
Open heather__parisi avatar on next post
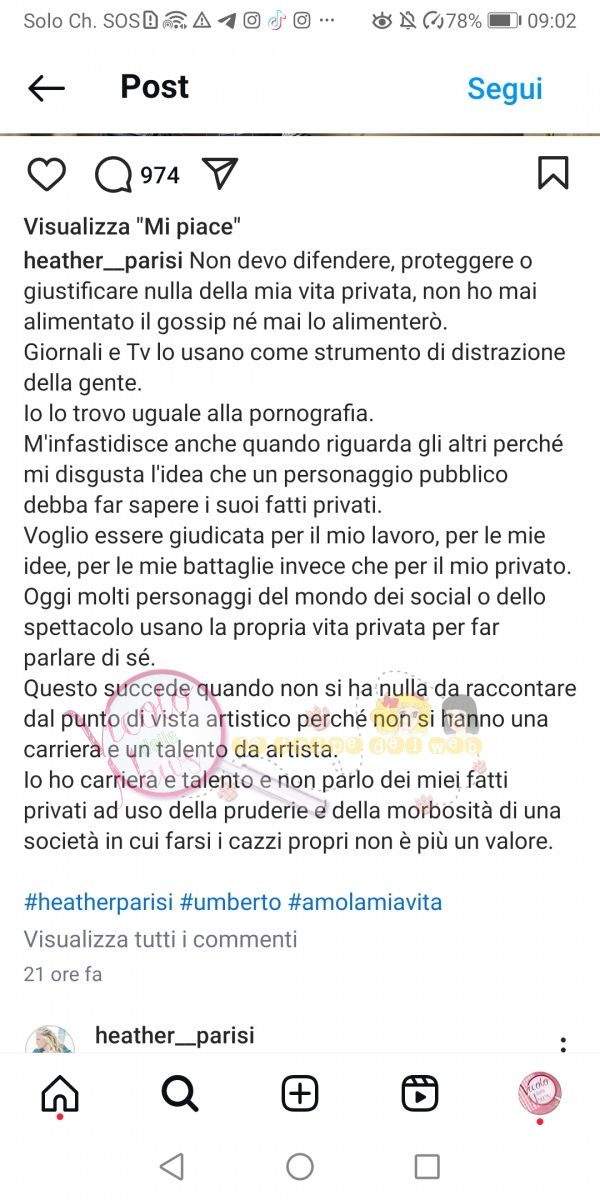pyautogui.click(x=50, y=1039)
